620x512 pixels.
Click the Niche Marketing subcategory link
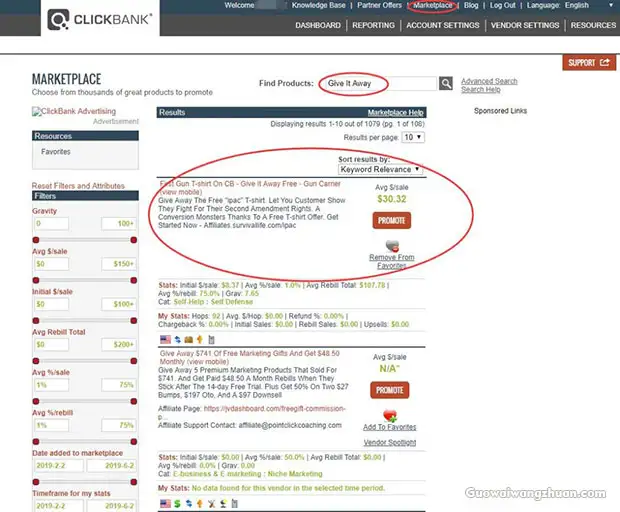[x=295, y=474]
